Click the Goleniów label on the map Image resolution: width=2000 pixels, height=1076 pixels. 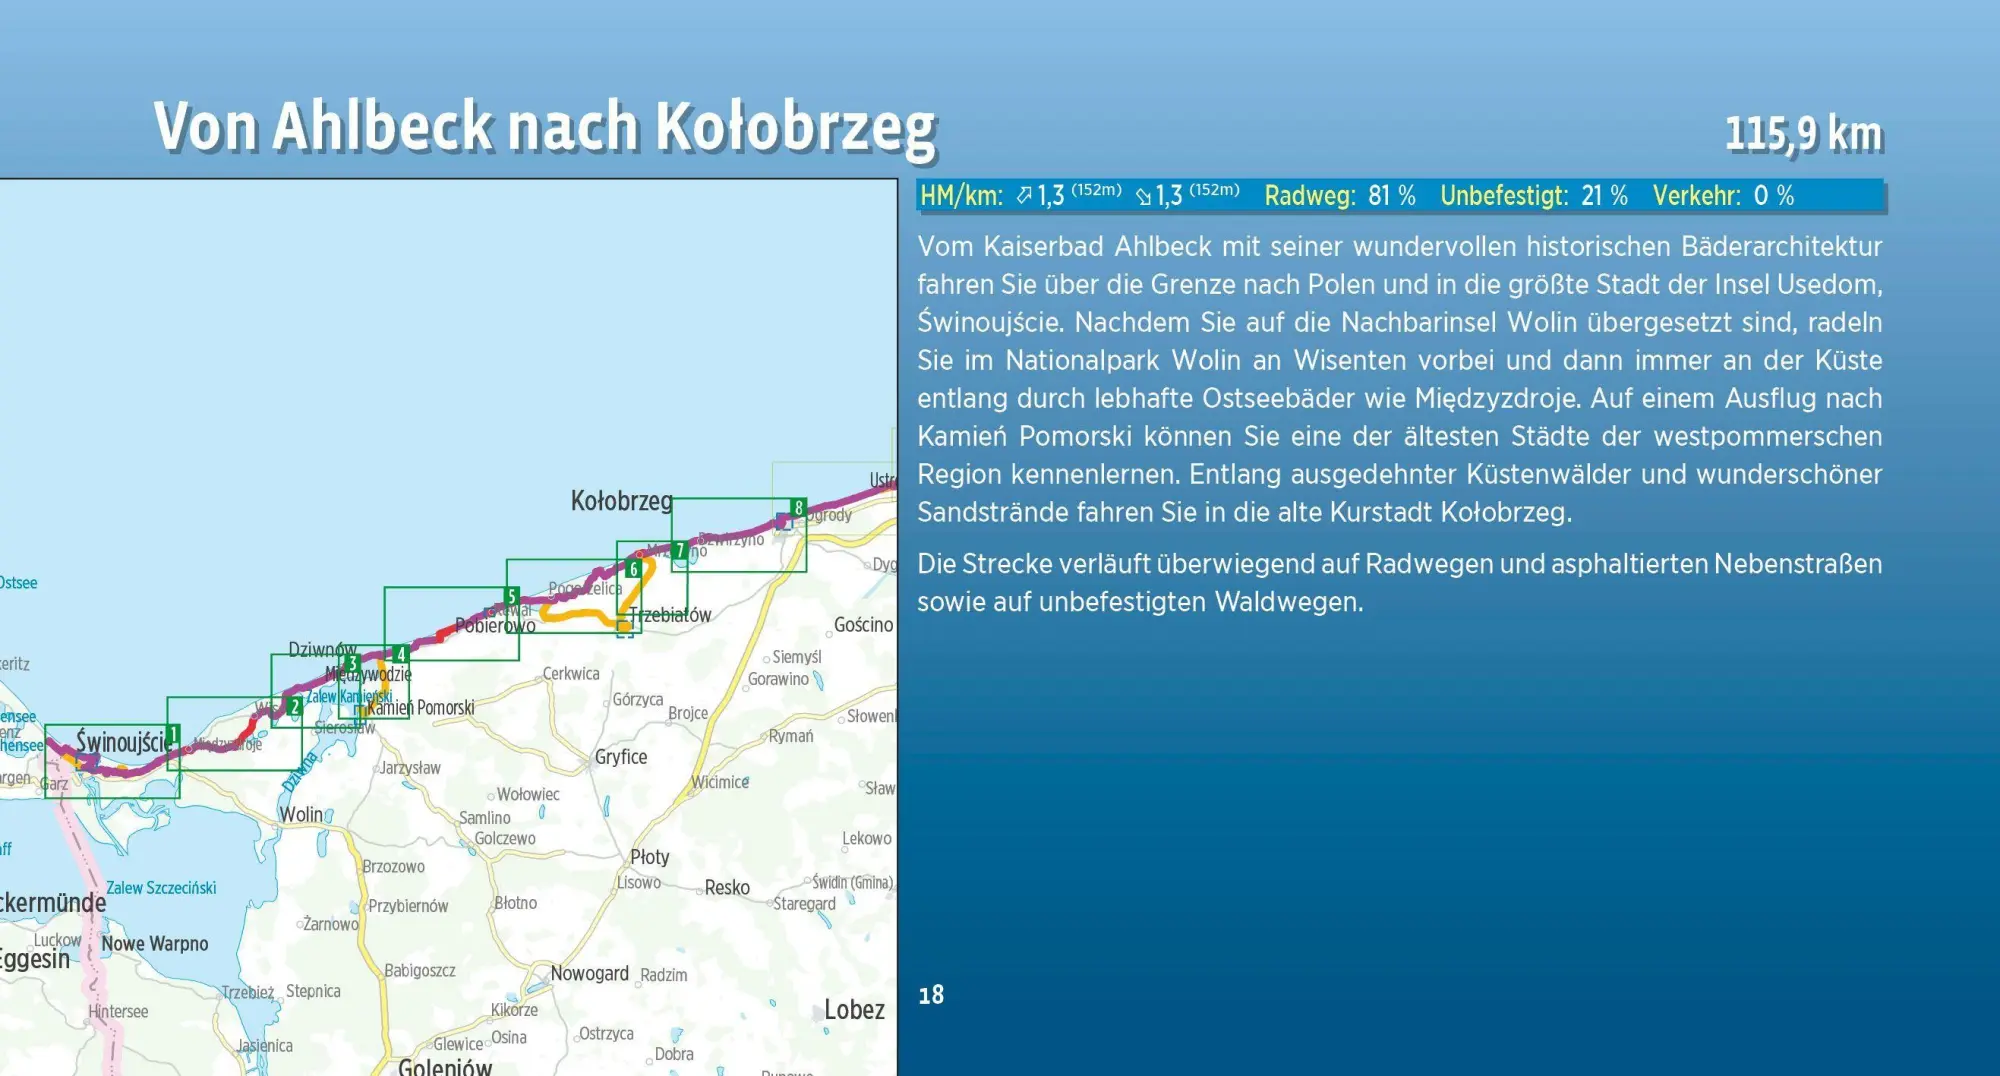(445, 1067)
